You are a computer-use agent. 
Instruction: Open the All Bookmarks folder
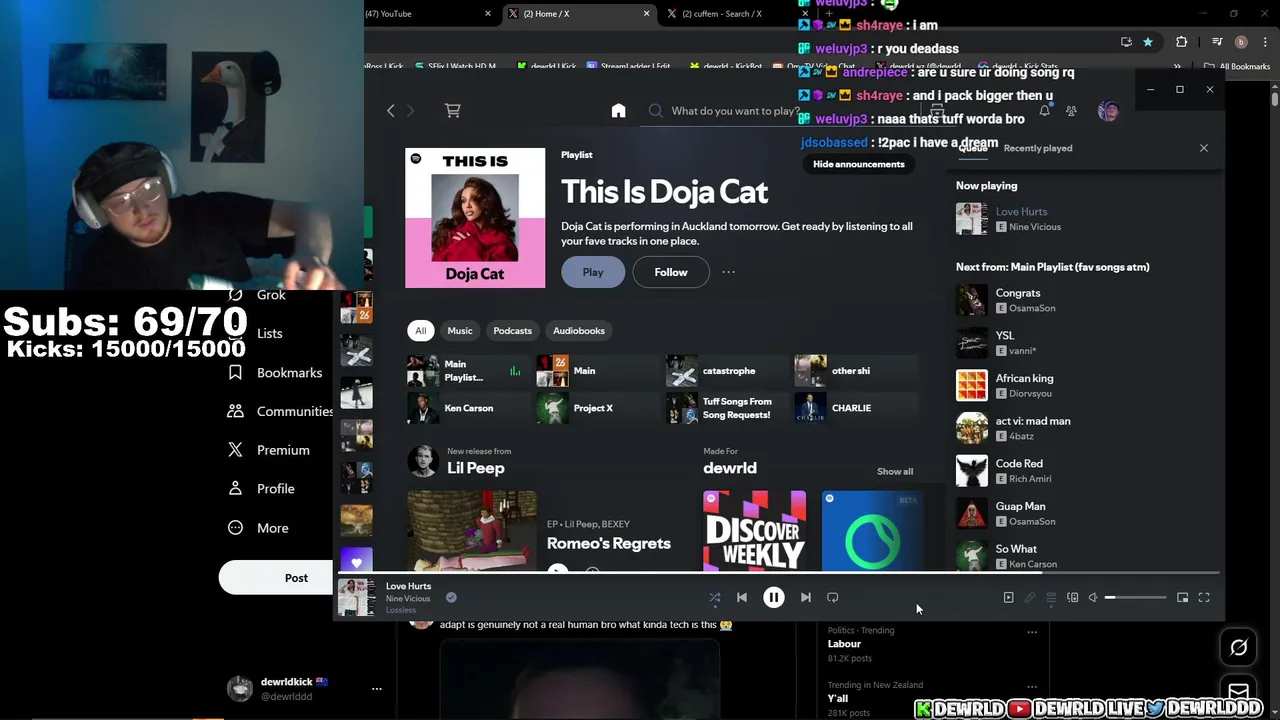[x=1237, y=67]
